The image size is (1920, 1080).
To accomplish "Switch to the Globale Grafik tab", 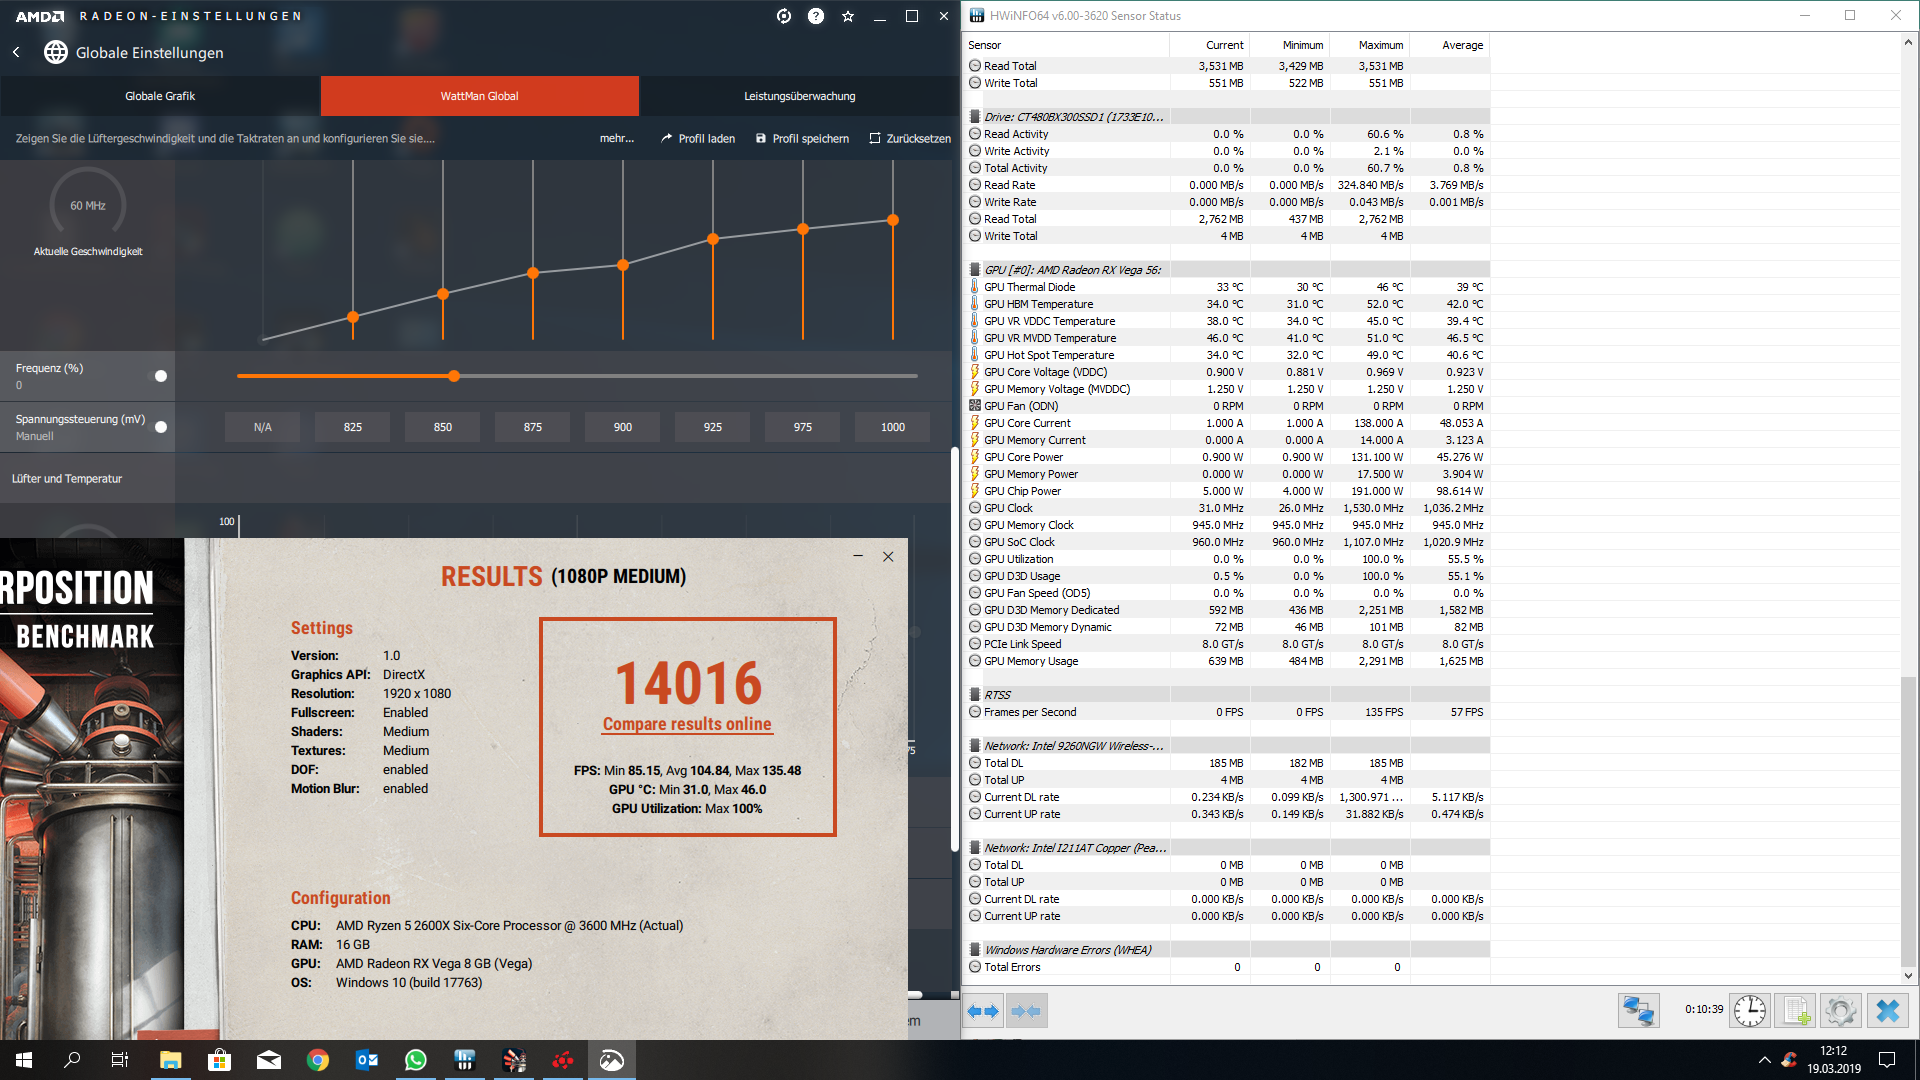I will pyautogui.click(x=160, y=96).
